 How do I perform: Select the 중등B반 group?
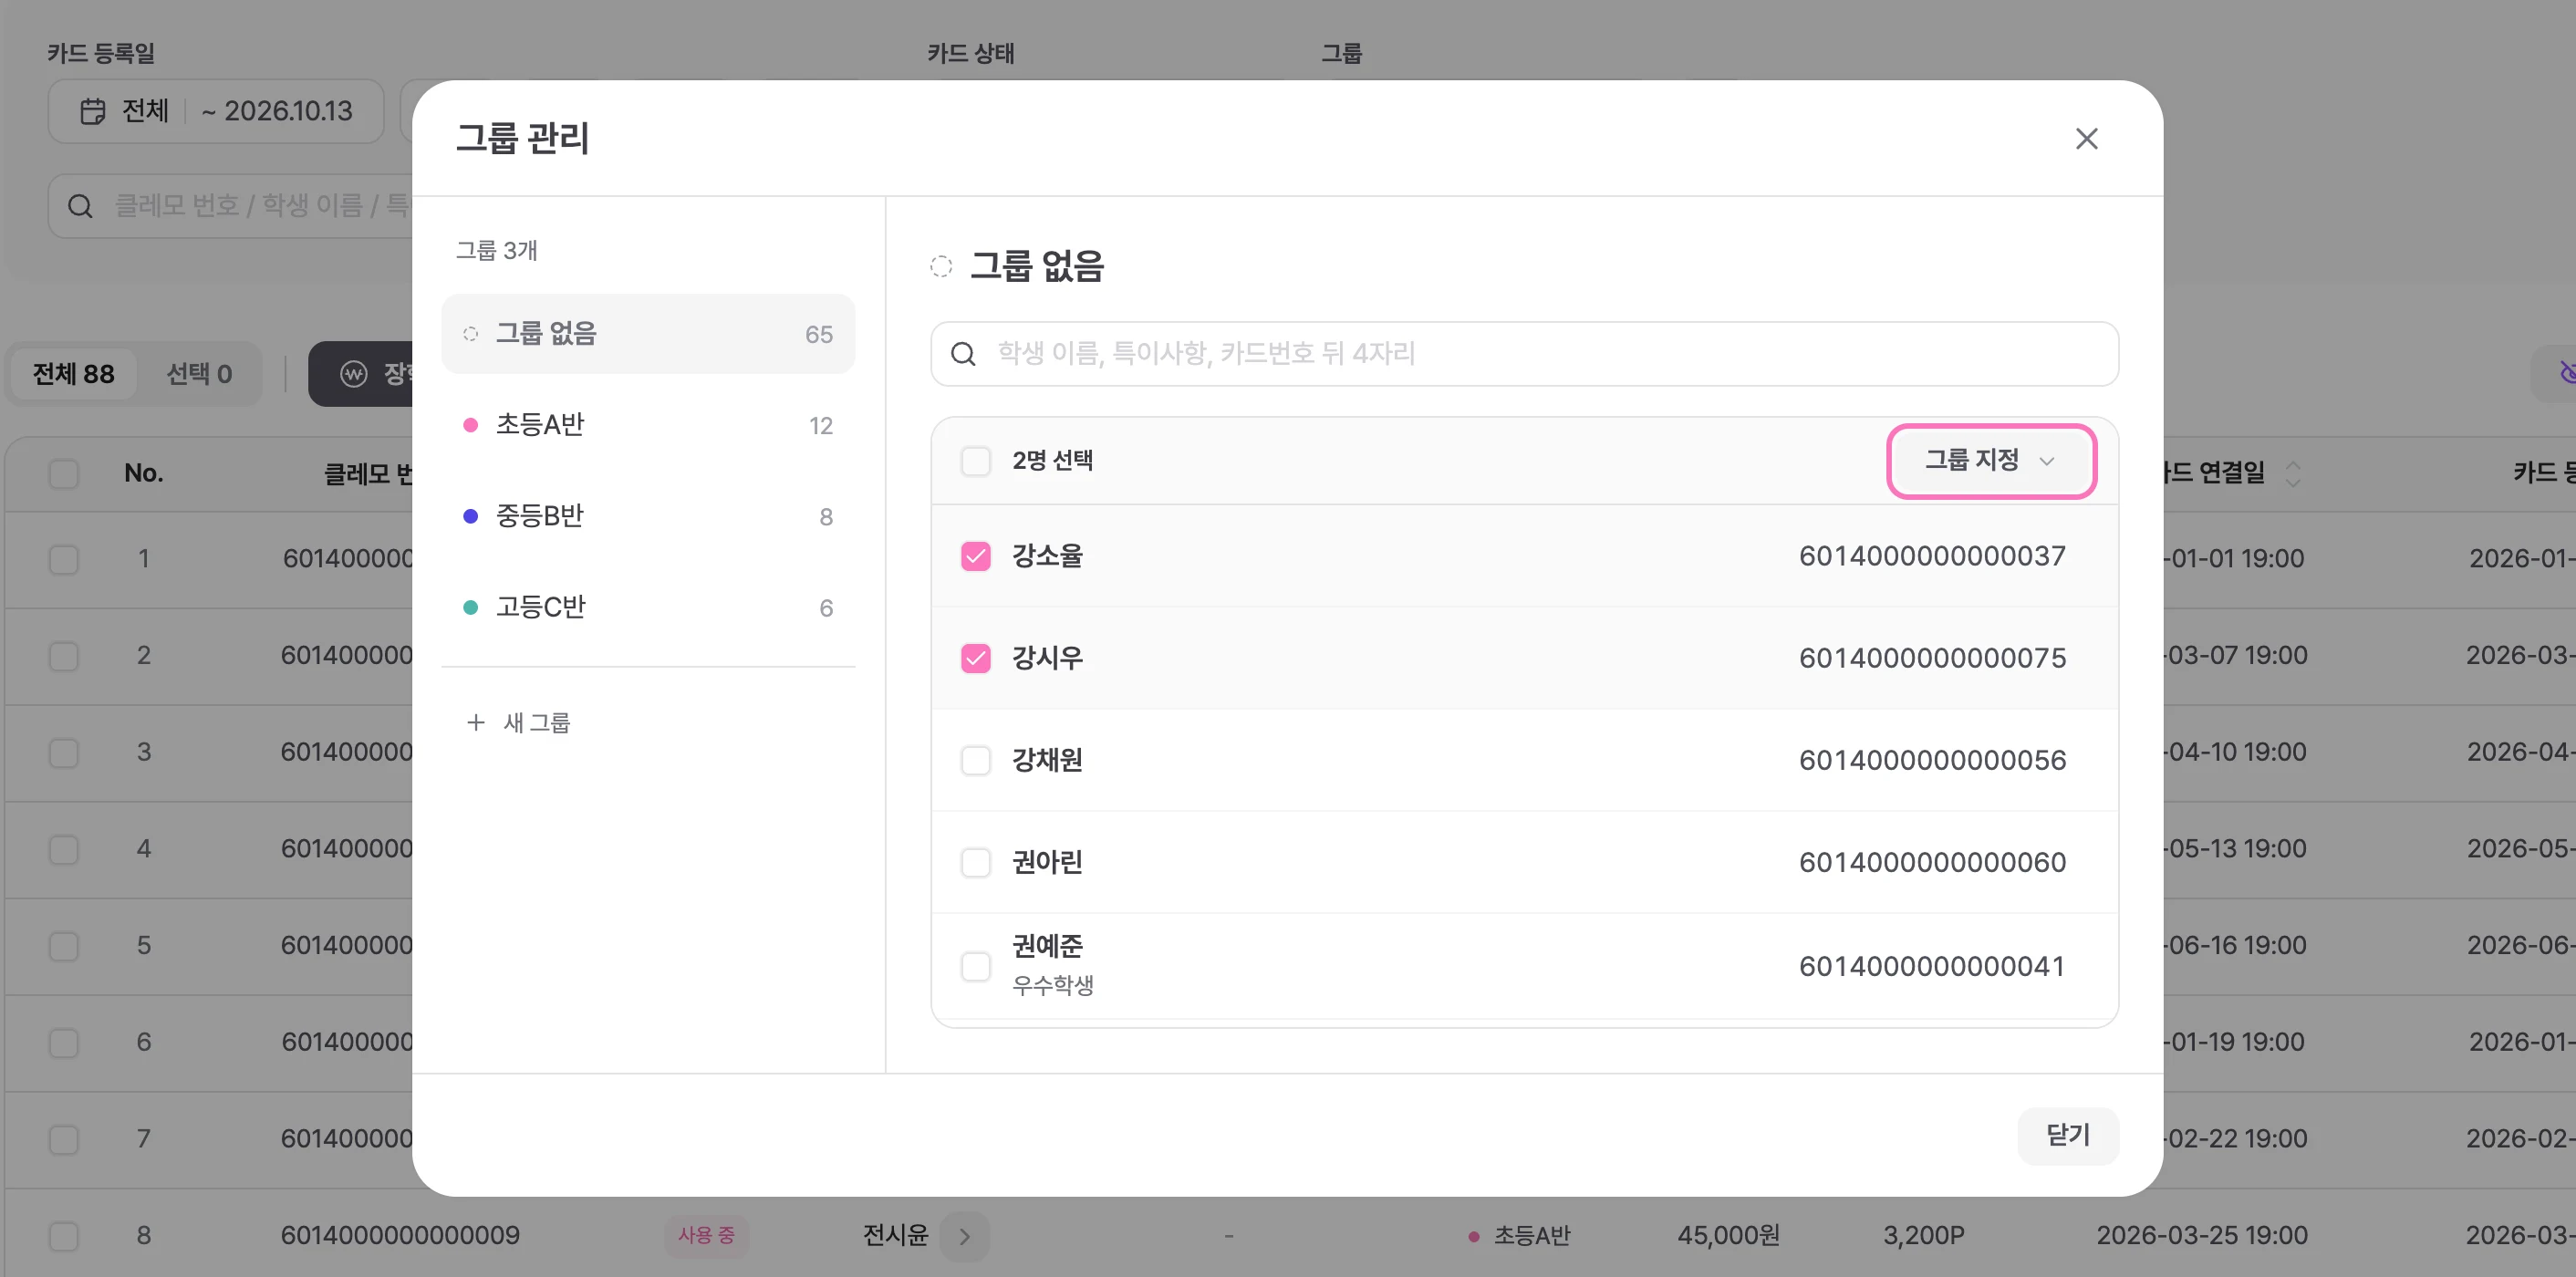[648, 516]
